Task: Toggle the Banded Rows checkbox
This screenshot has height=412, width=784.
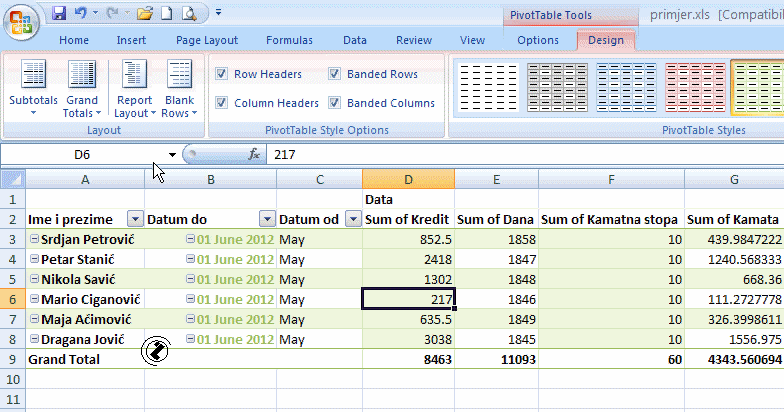Action: tap(334, 74)
